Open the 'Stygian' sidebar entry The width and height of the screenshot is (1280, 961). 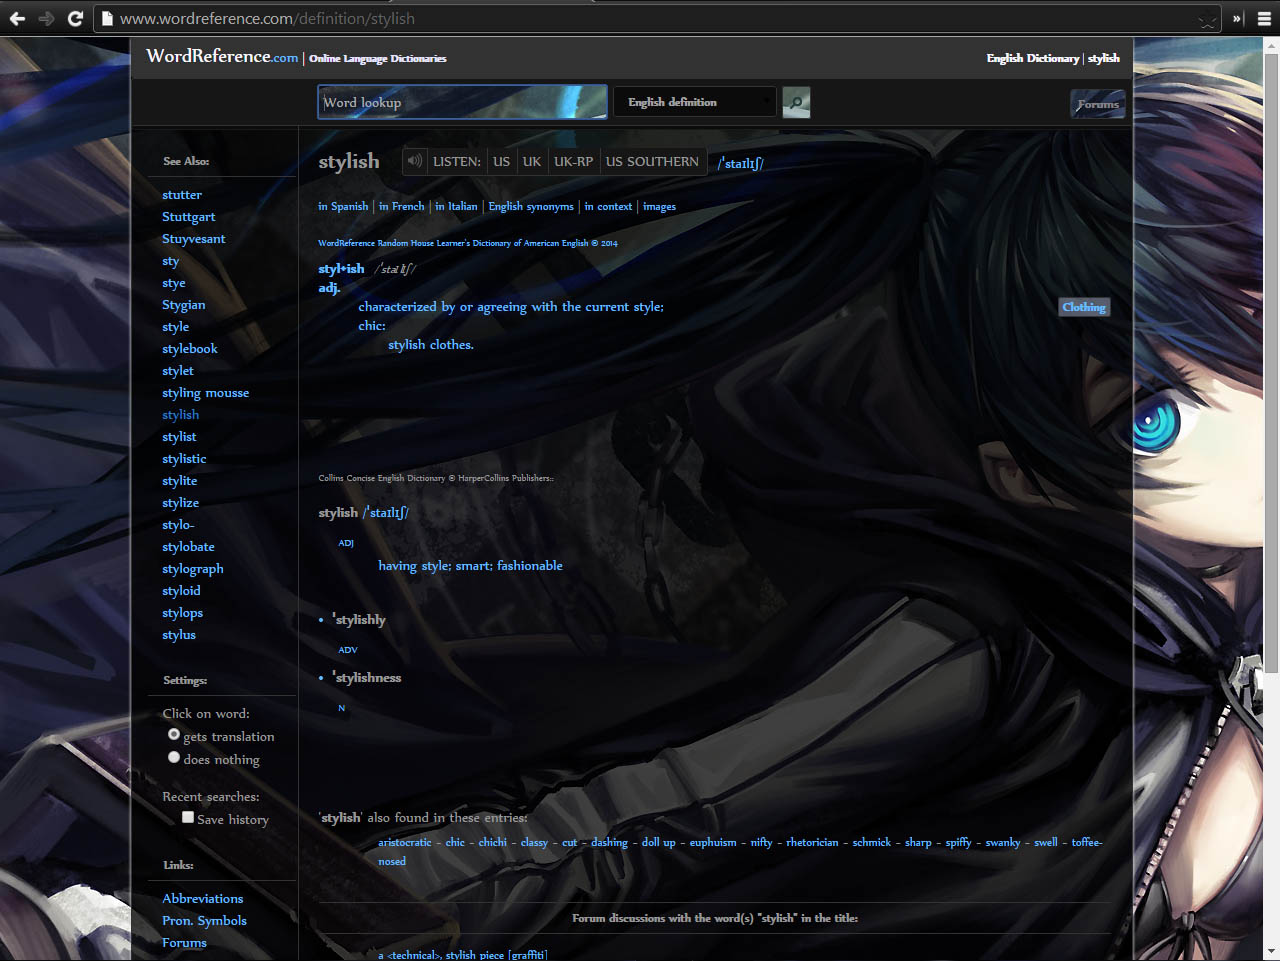pyautogui.click(x=183, y=304)
